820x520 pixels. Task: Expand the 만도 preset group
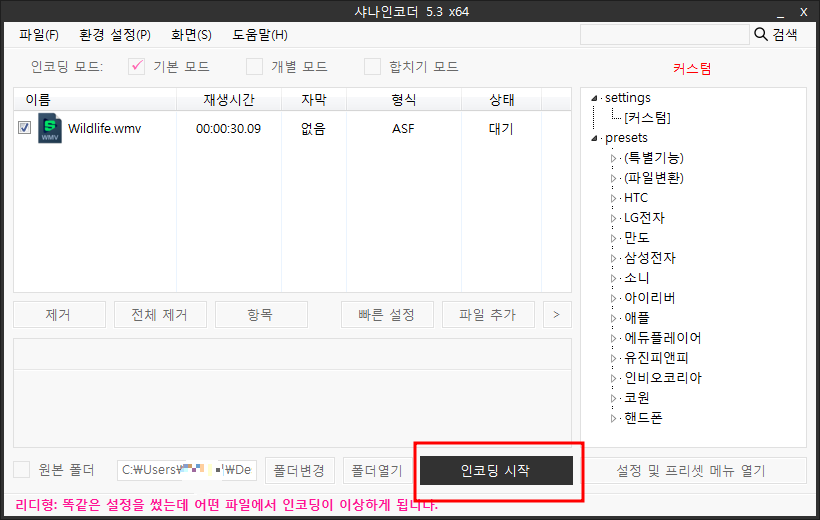click(x=613, y=238)
